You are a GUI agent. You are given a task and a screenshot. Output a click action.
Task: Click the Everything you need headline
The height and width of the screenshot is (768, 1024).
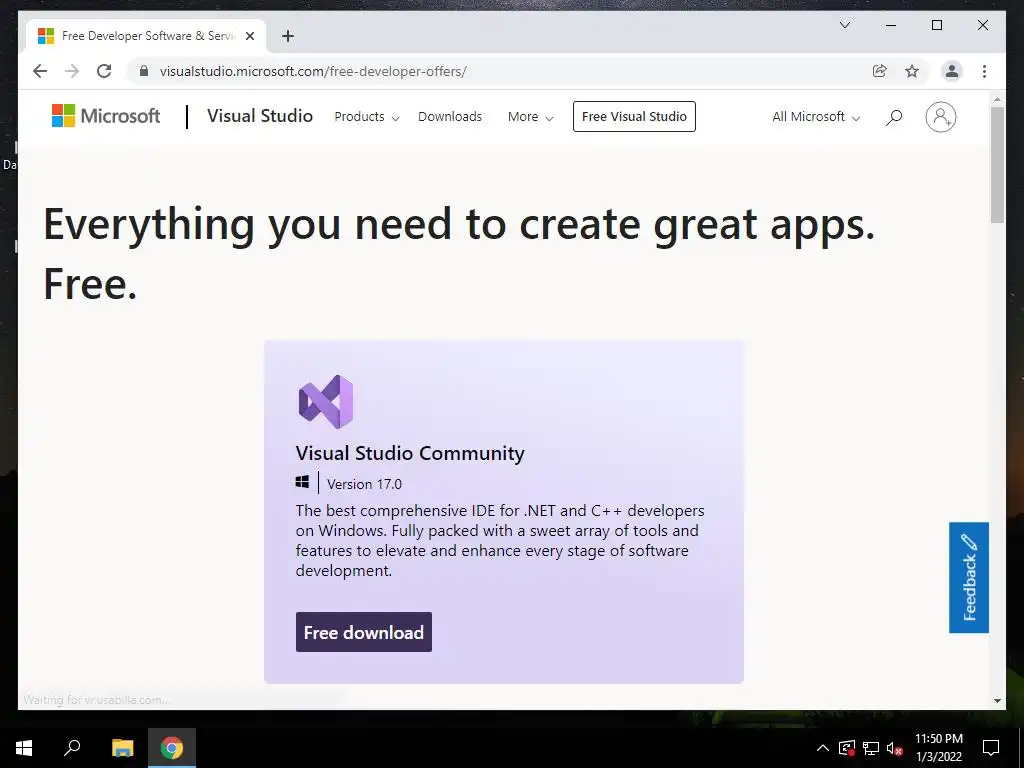(x=458, y=253)
